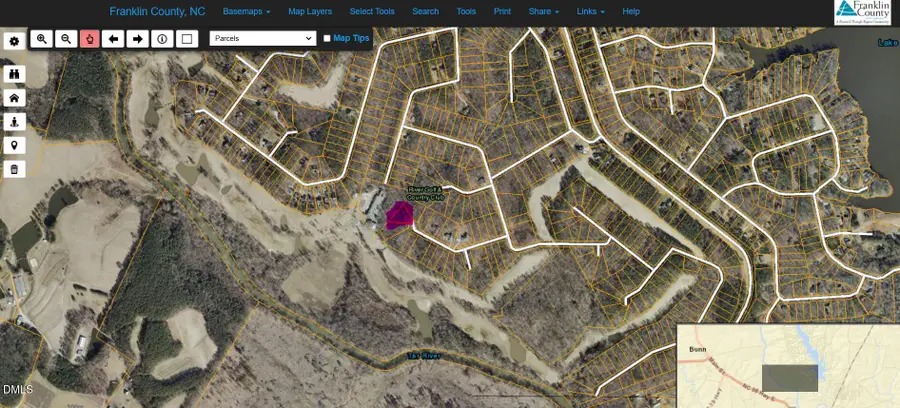This screenshot has height=408, width=900.
Task: Click the Help link
Action: pyautogui.click(x=631, y=11)
